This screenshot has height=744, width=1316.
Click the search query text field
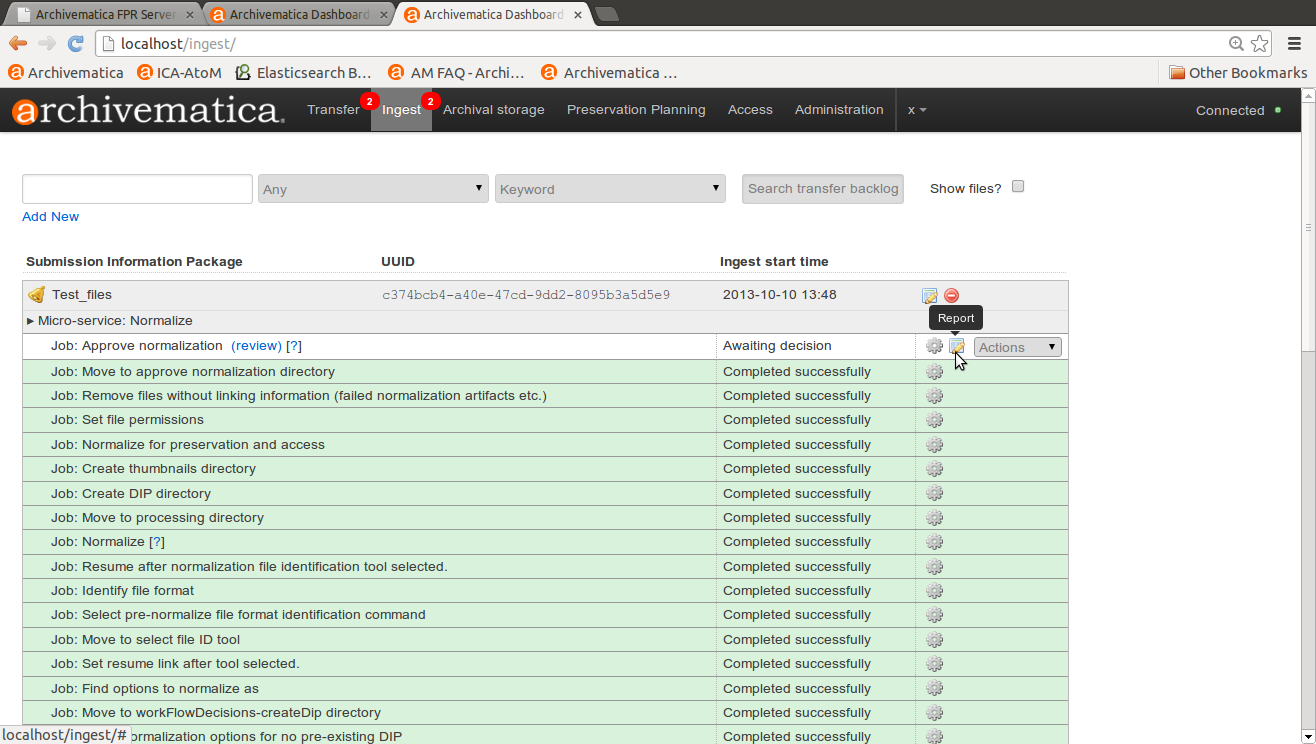click(137, 189)
